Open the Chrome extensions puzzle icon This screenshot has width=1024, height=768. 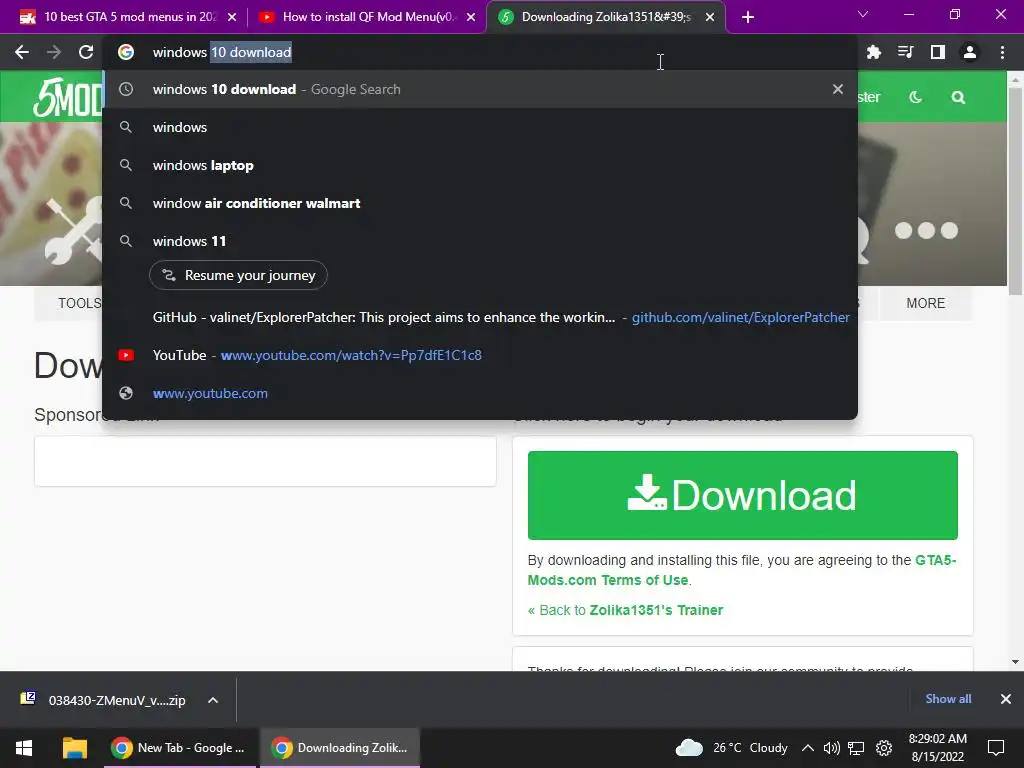[x=873, y=52]
